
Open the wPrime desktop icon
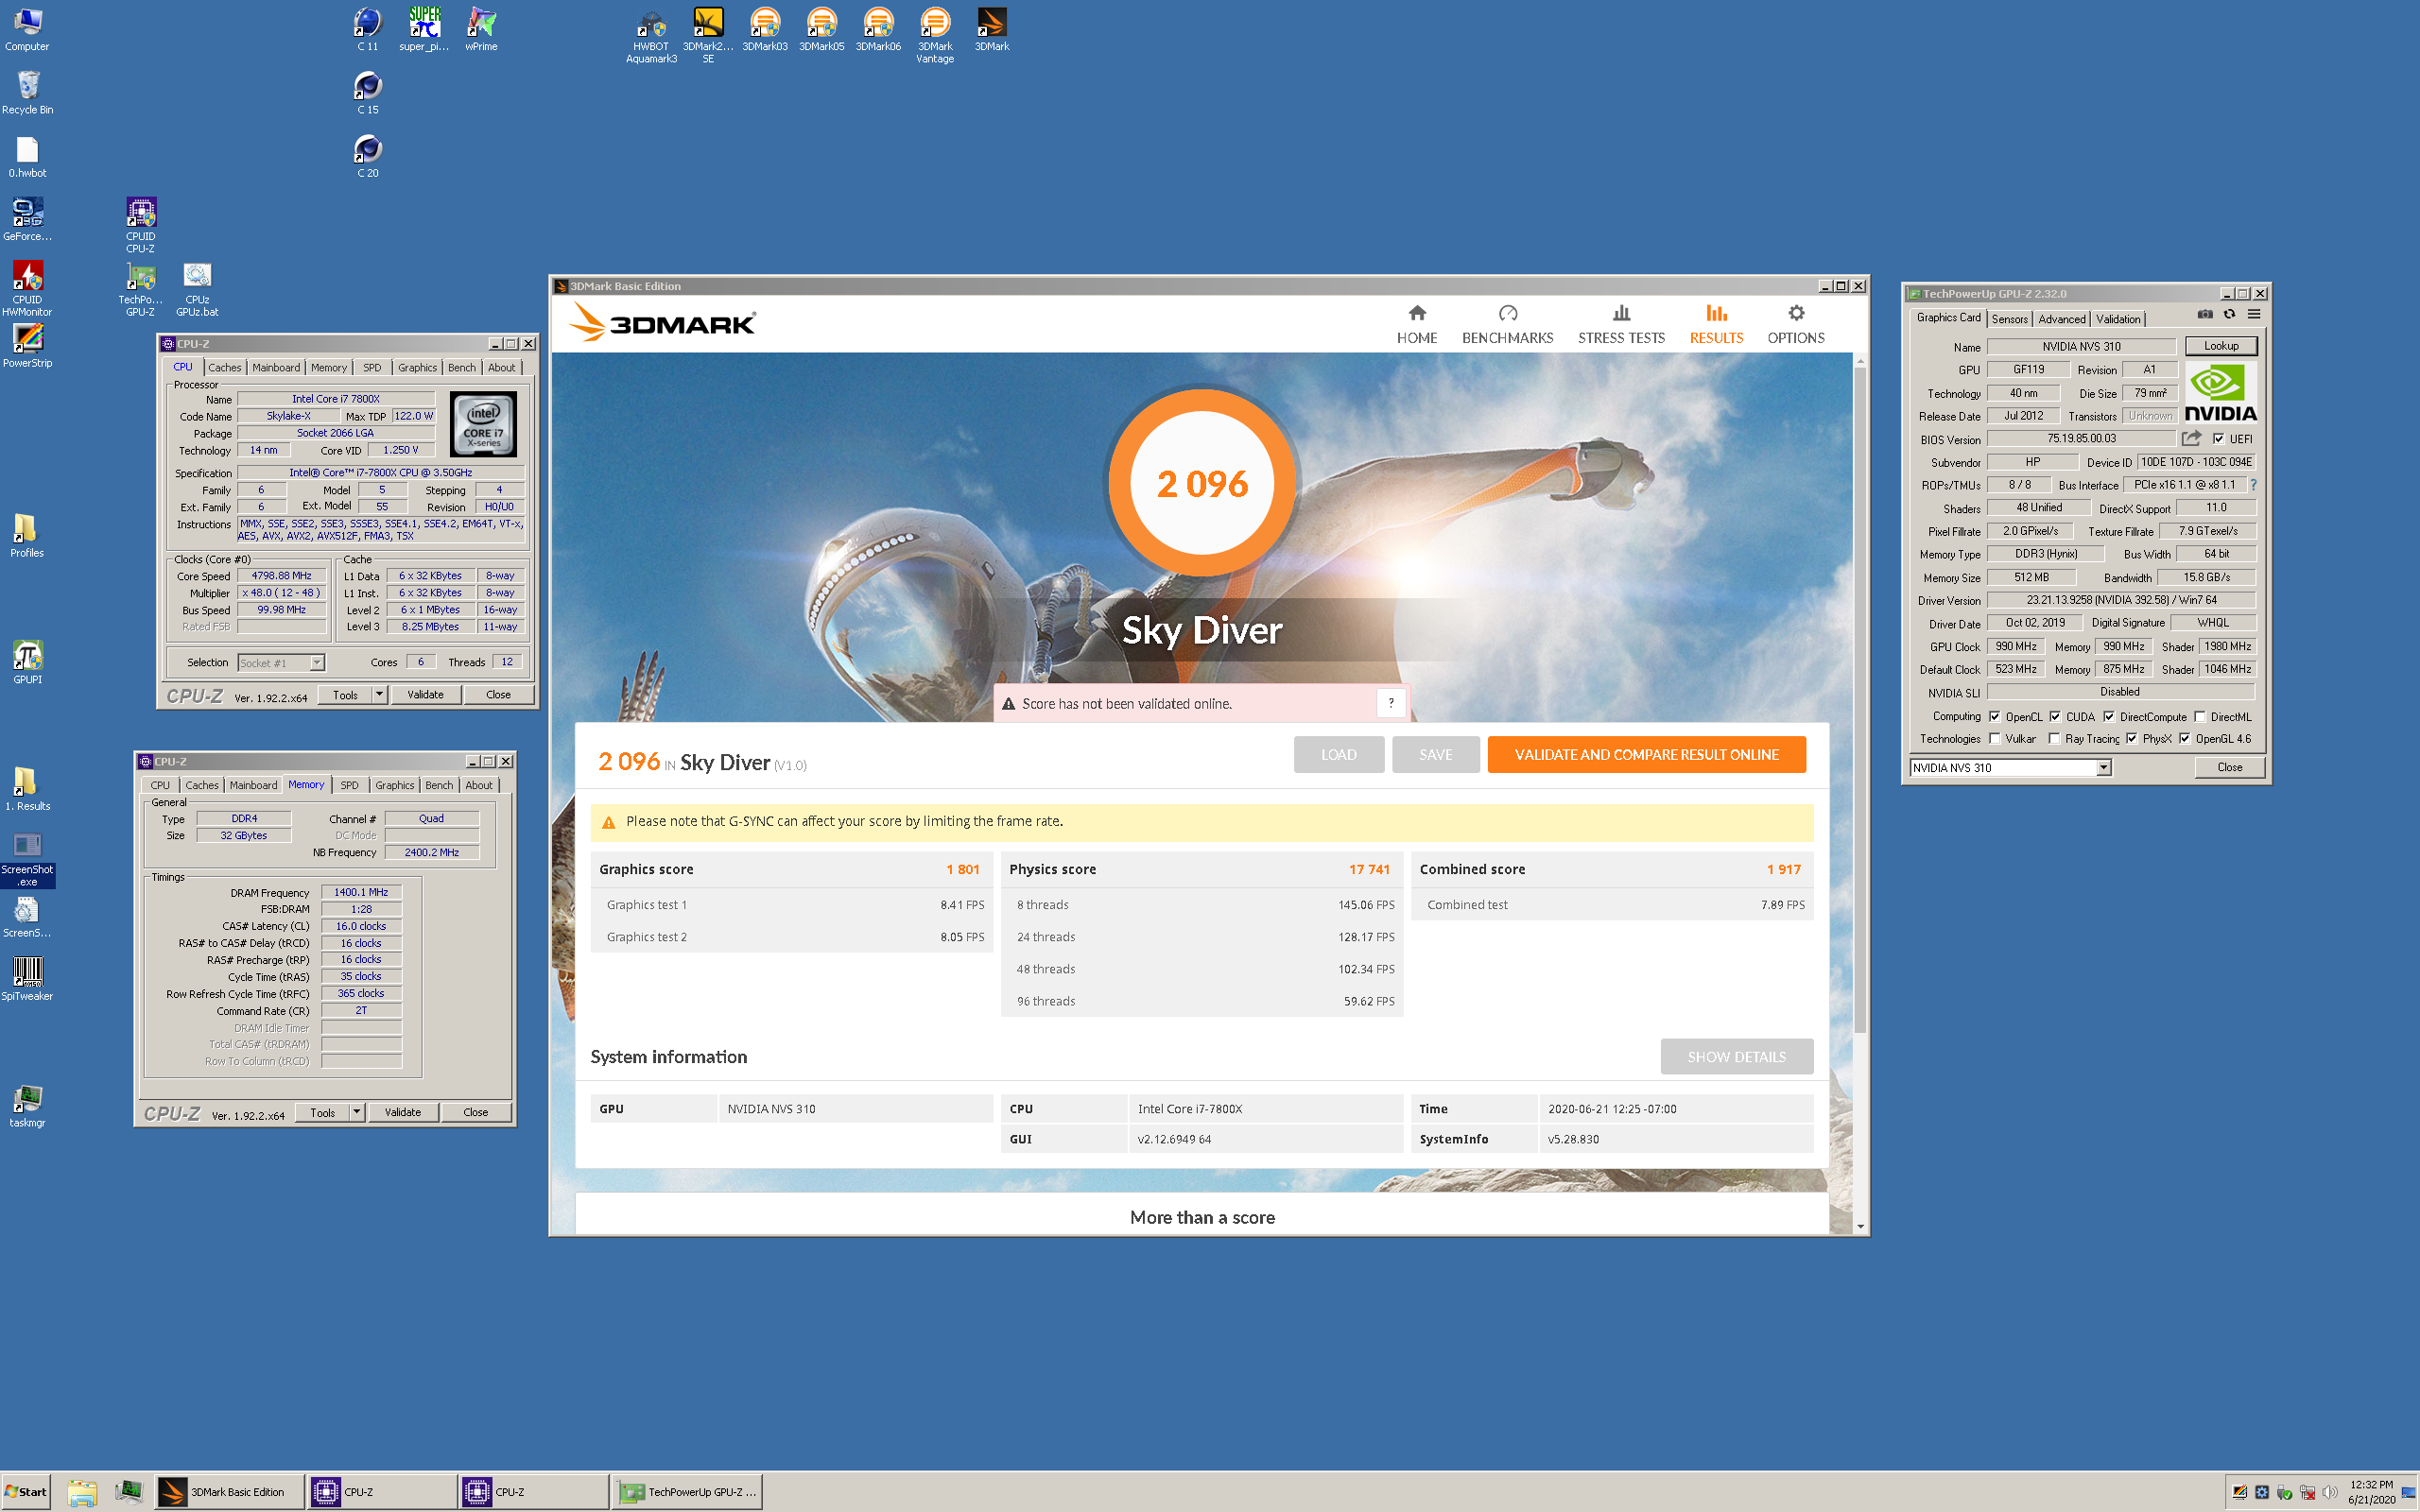pyautogui.click(x=481, y=29)
